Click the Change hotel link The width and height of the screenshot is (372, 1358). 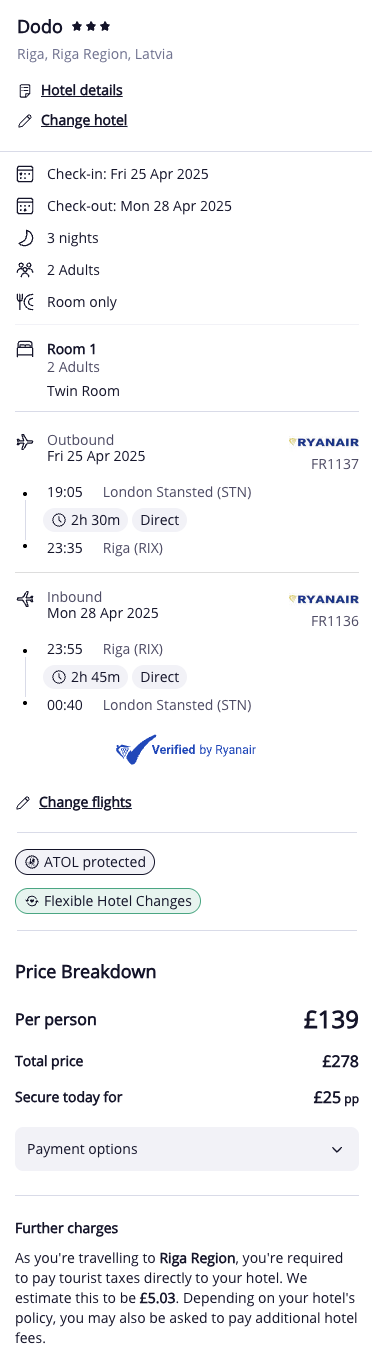[x=84, y=120]
